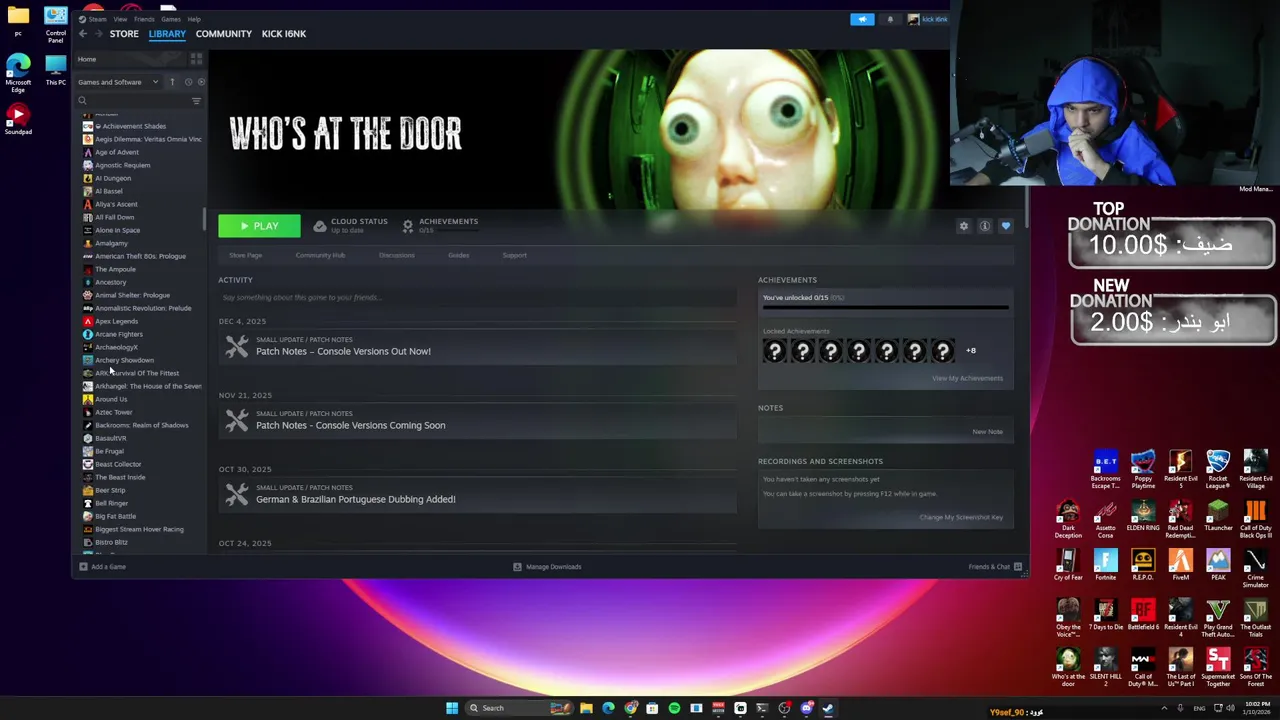Screen dimensions: 1280x720
Task: Open game settings gear icon
Action: pyautogui.click(x=964, y=226)
